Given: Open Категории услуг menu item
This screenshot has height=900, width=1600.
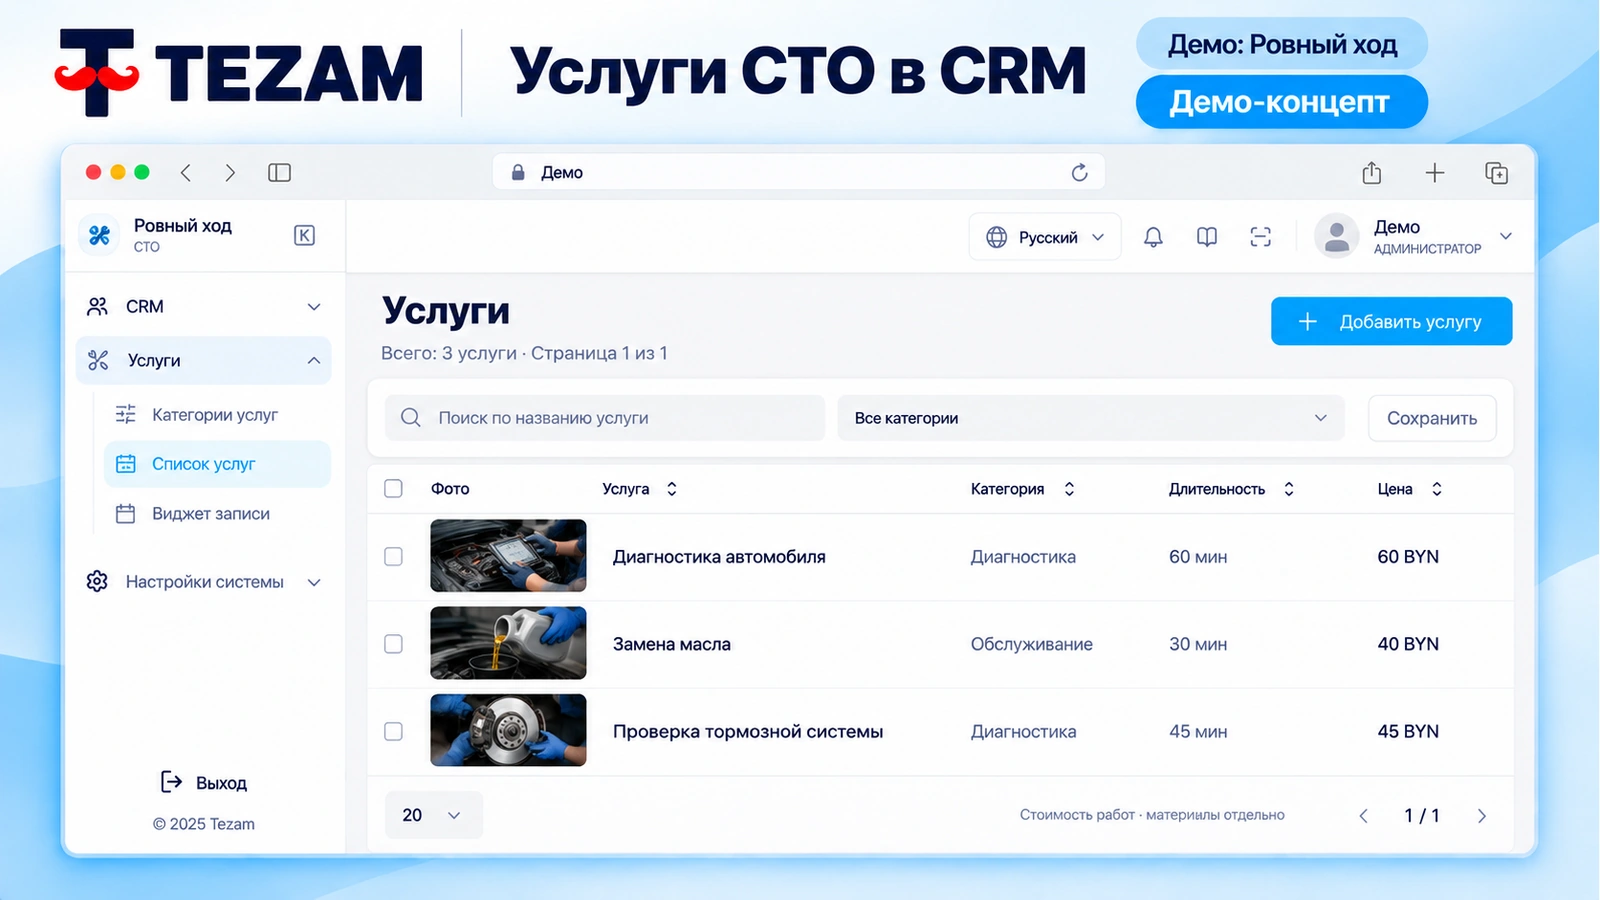Looking at the screenshot, I should pyautogui.click(x=217, y=415).
